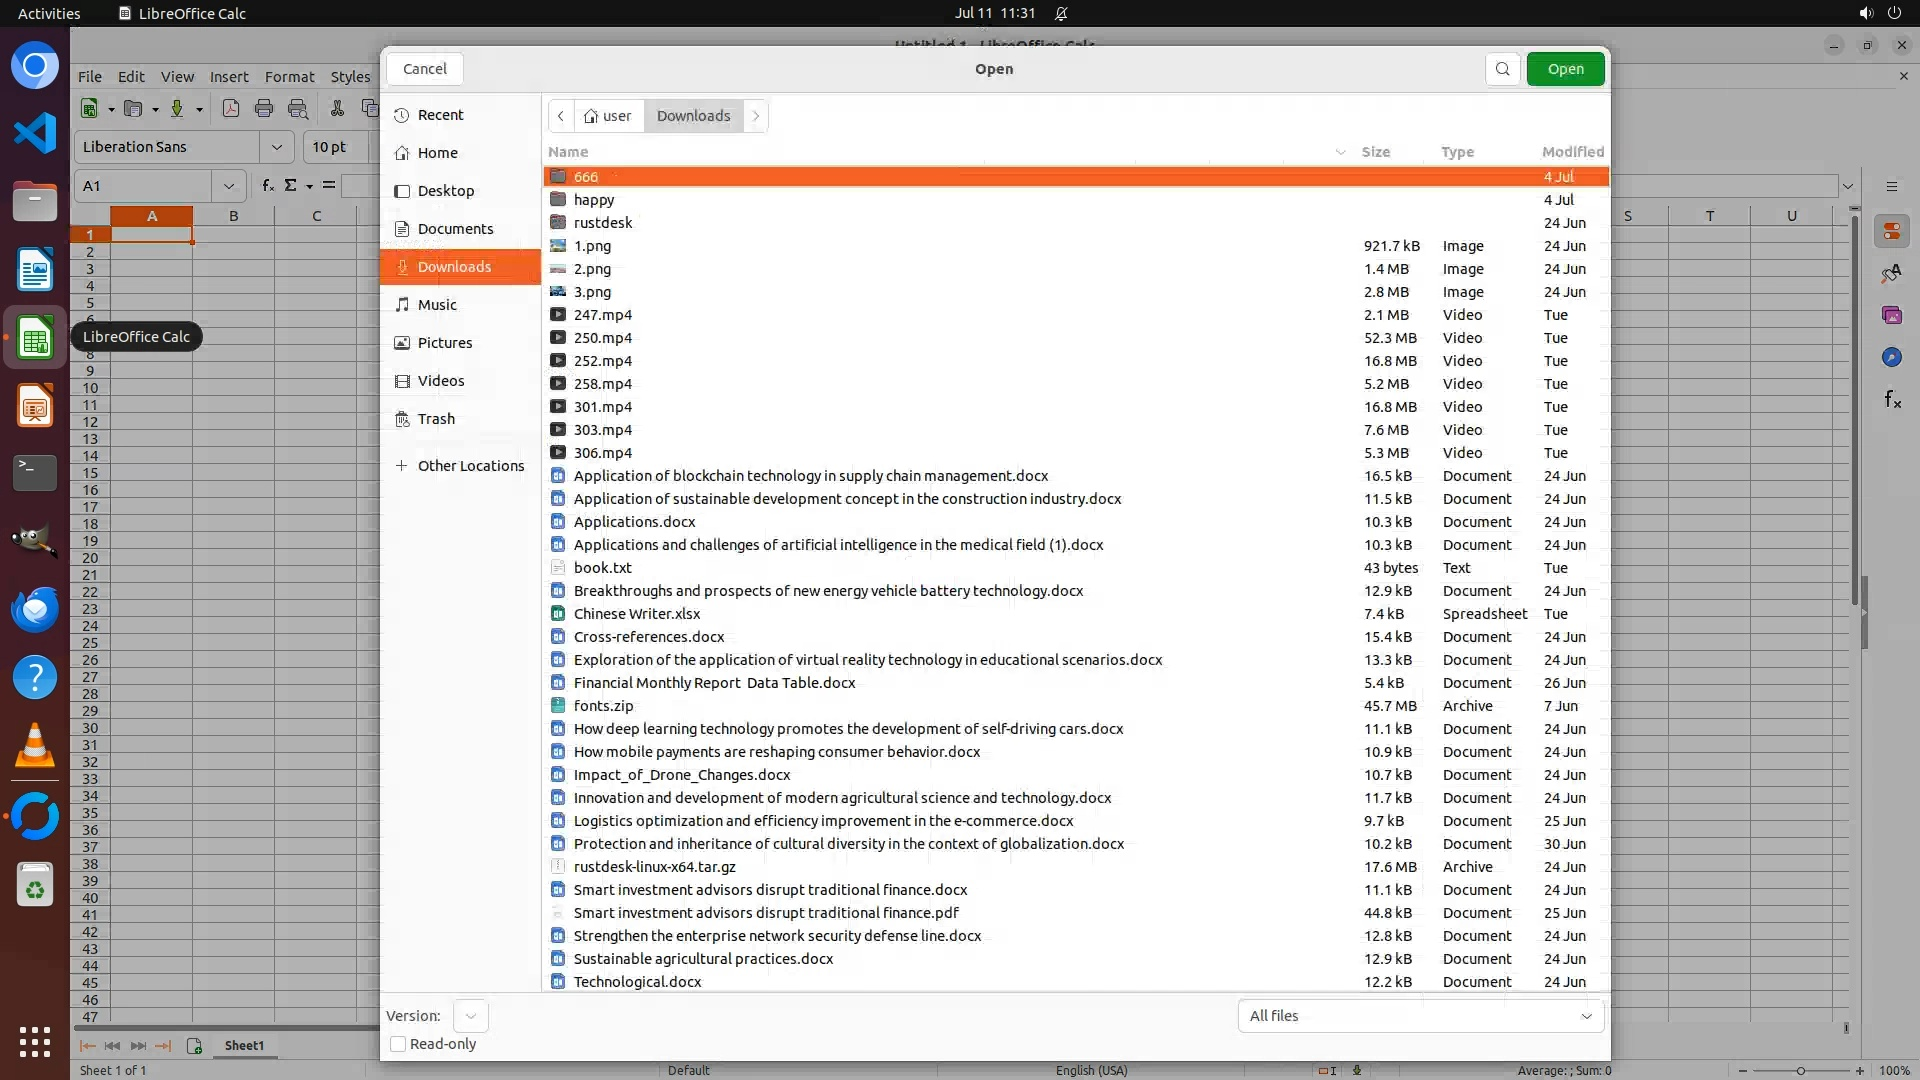Click the Cancel button
The image size is (1920, 1080).
pos(424,69)
